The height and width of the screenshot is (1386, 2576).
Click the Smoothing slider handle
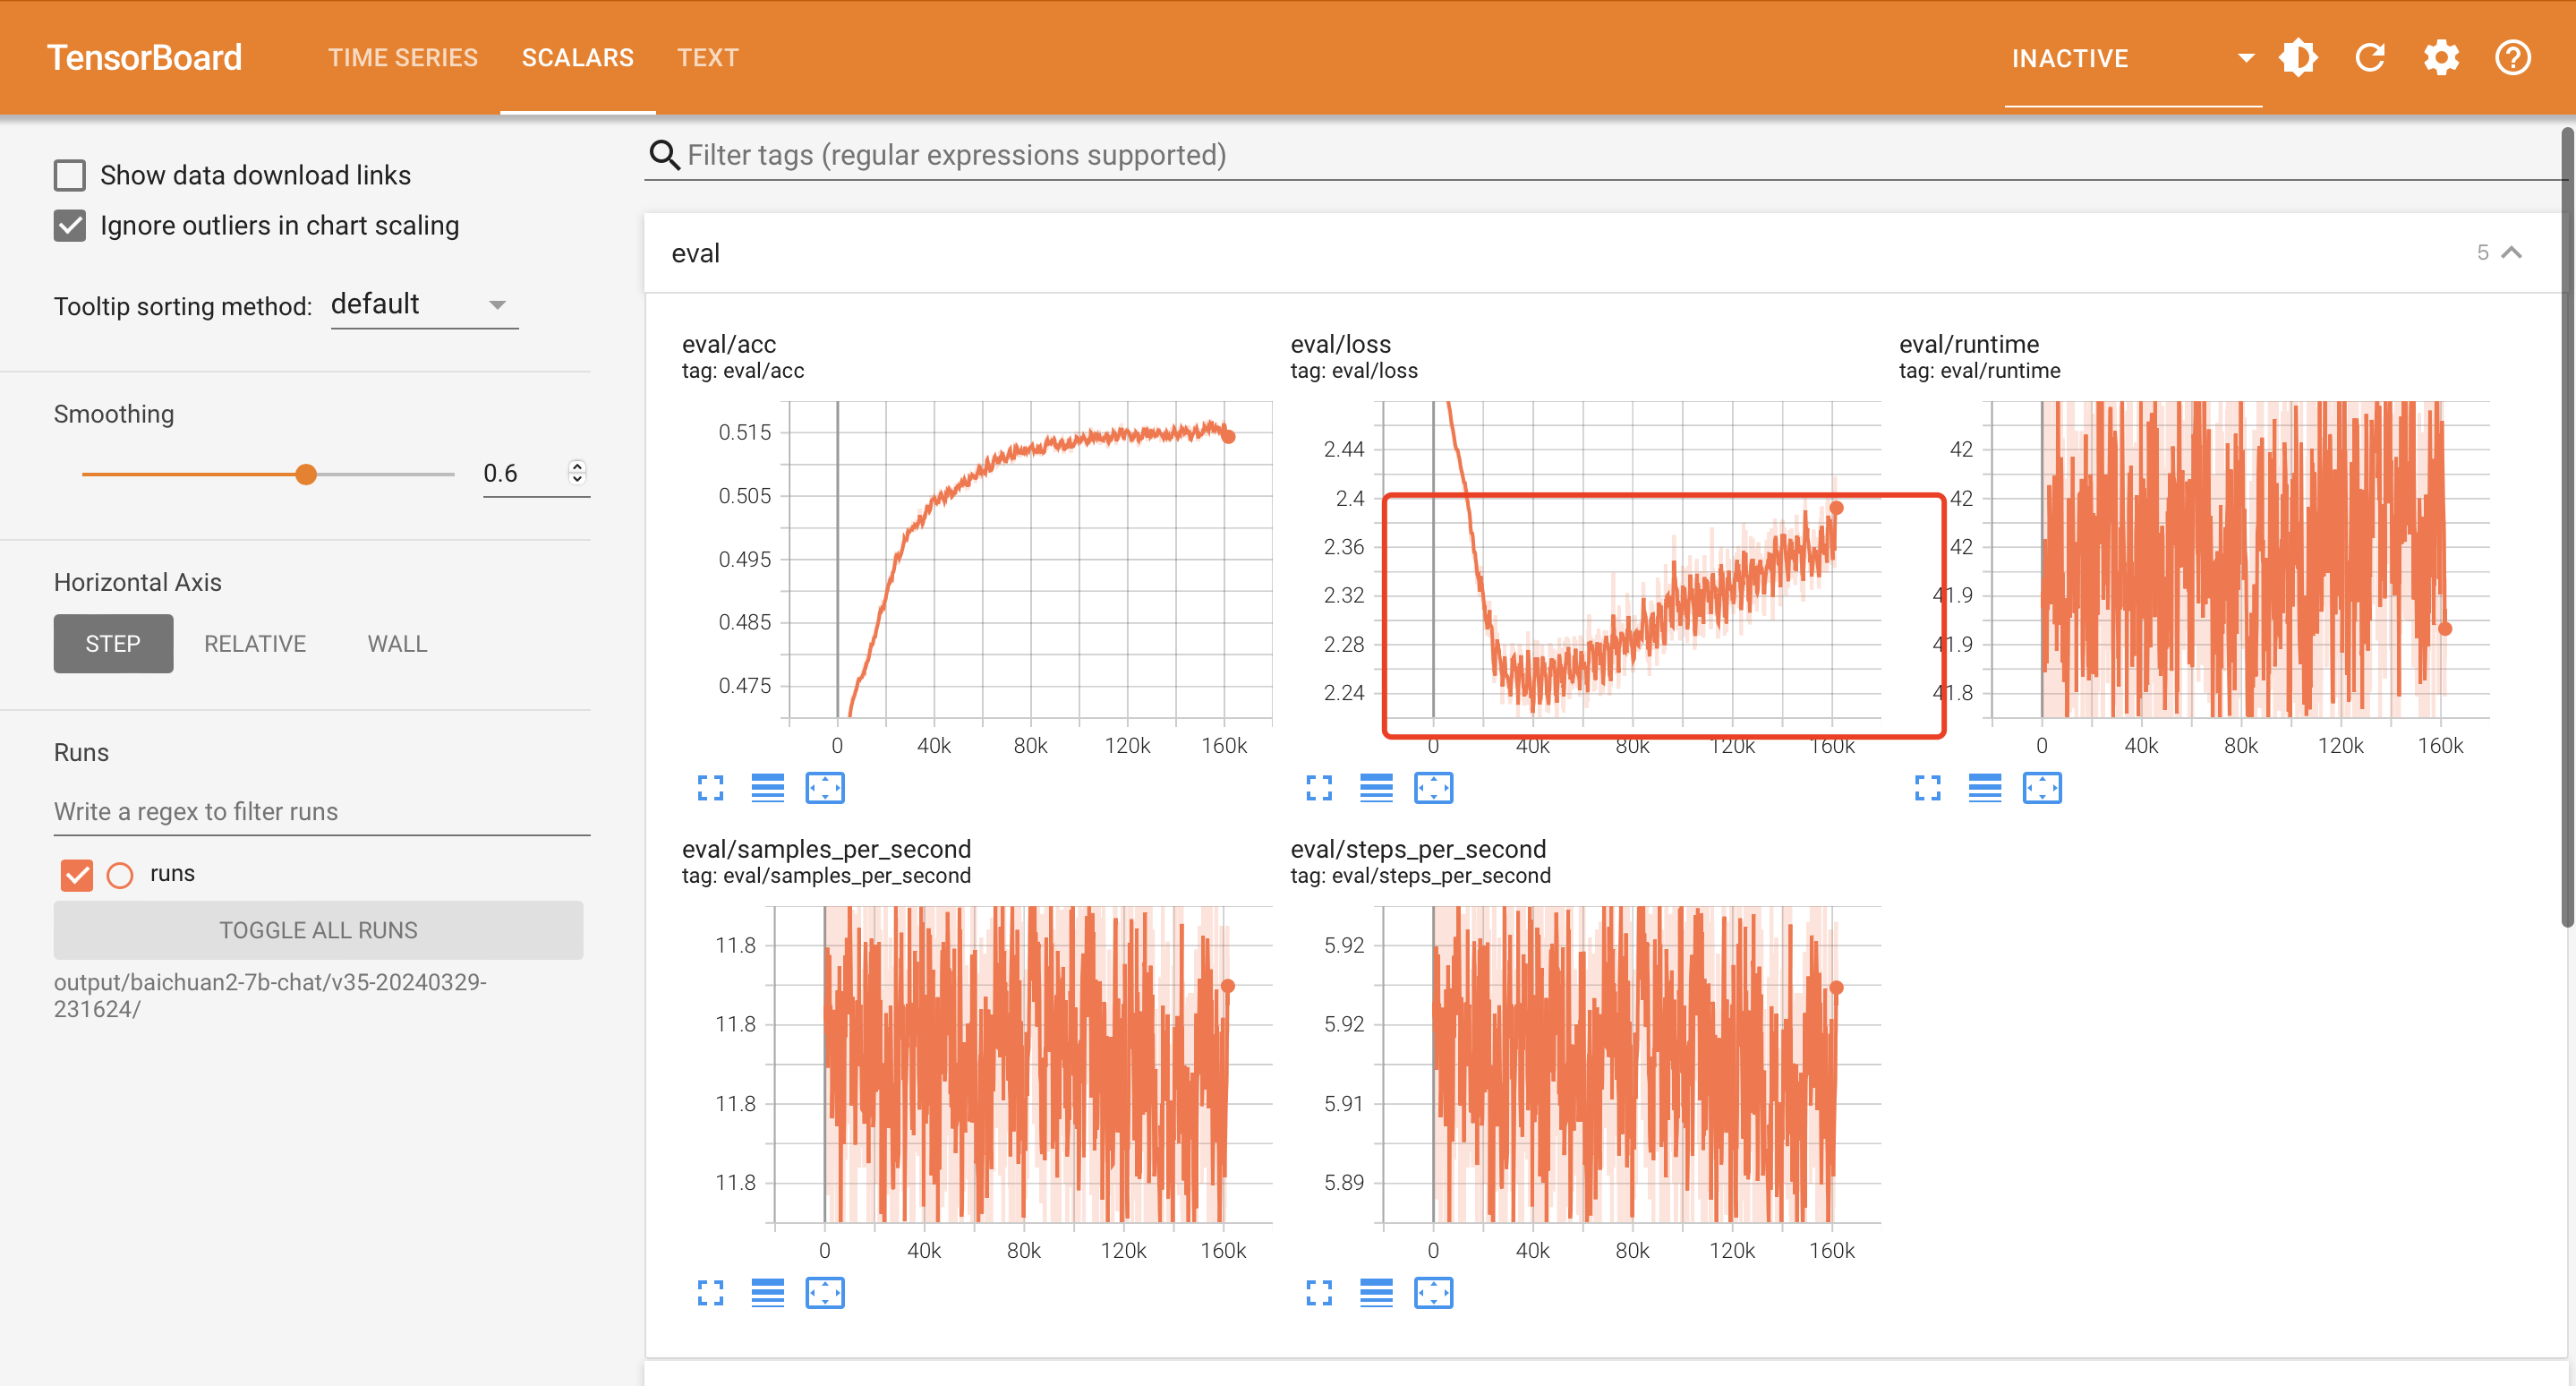tap(306, 474)
